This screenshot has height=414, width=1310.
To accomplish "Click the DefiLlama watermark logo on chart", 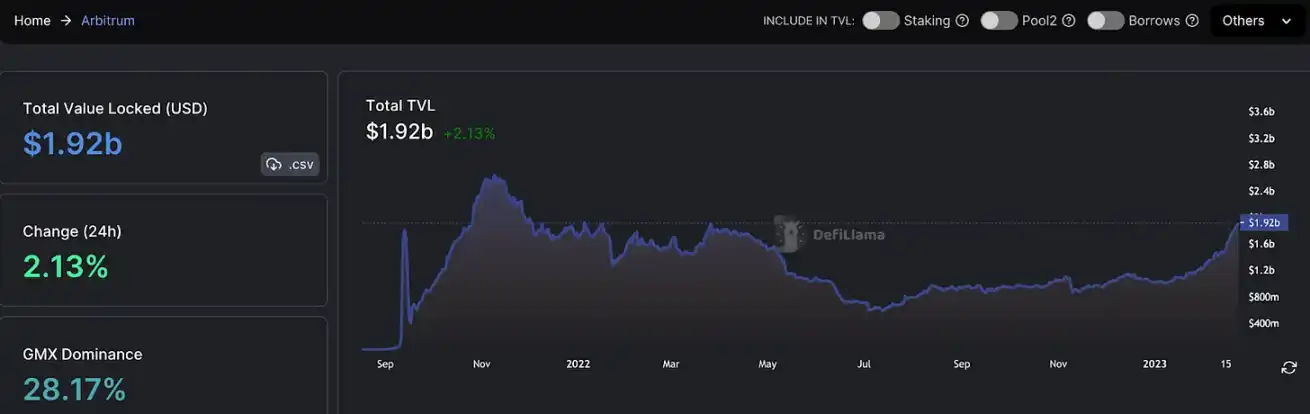I will coord(791,234).
